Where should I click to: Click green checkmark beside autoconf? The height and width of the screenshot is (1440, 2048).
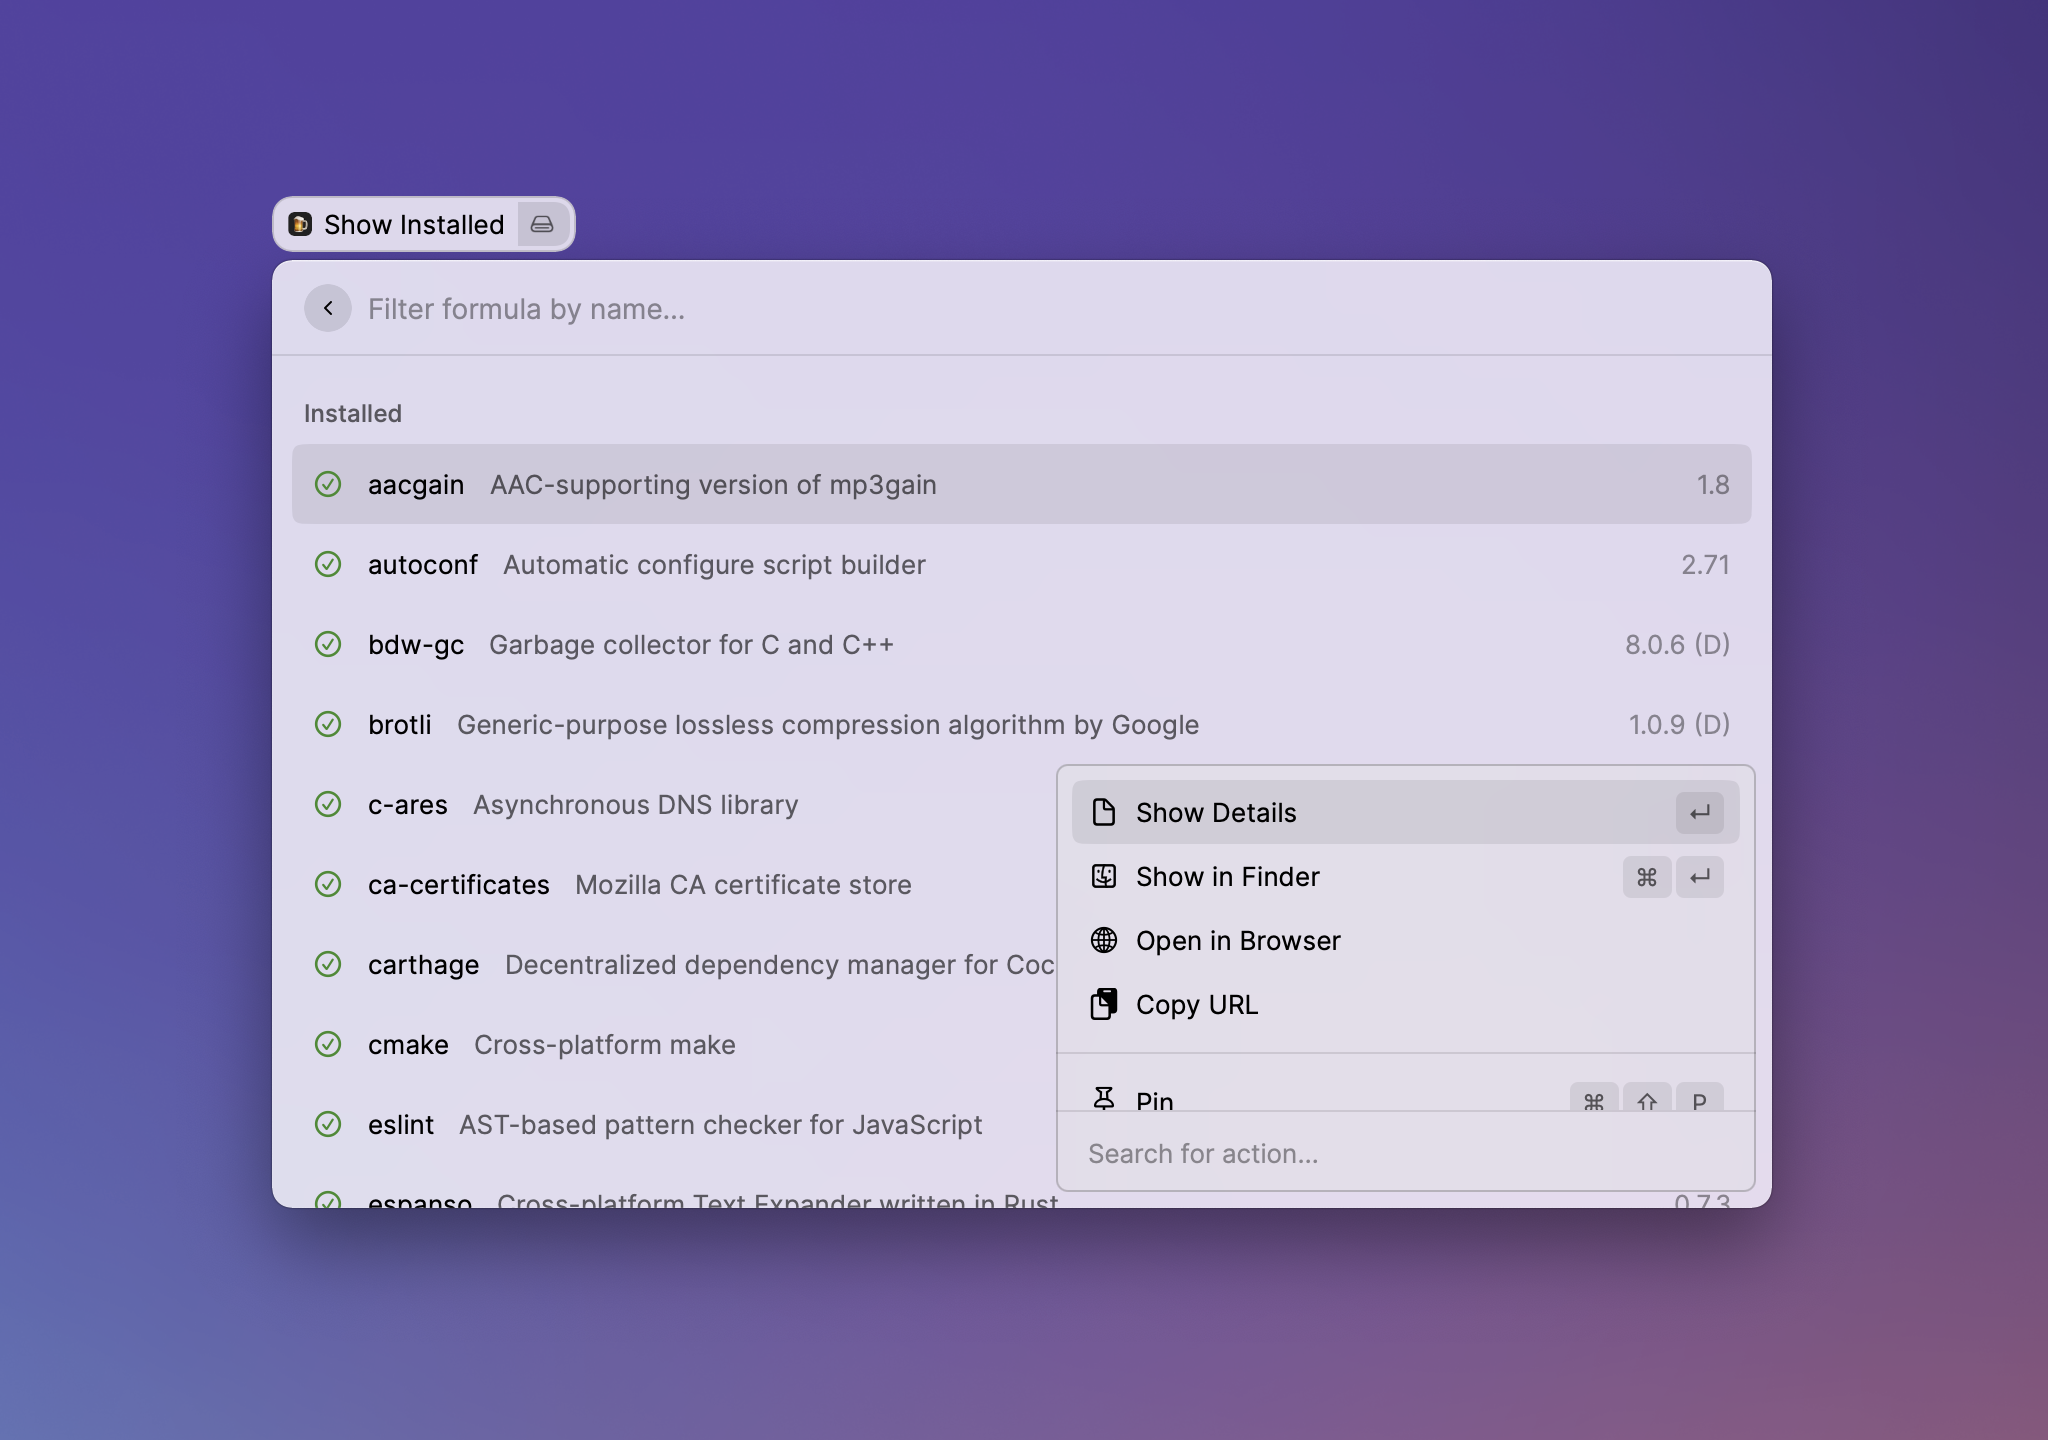[x=328, y=564]
